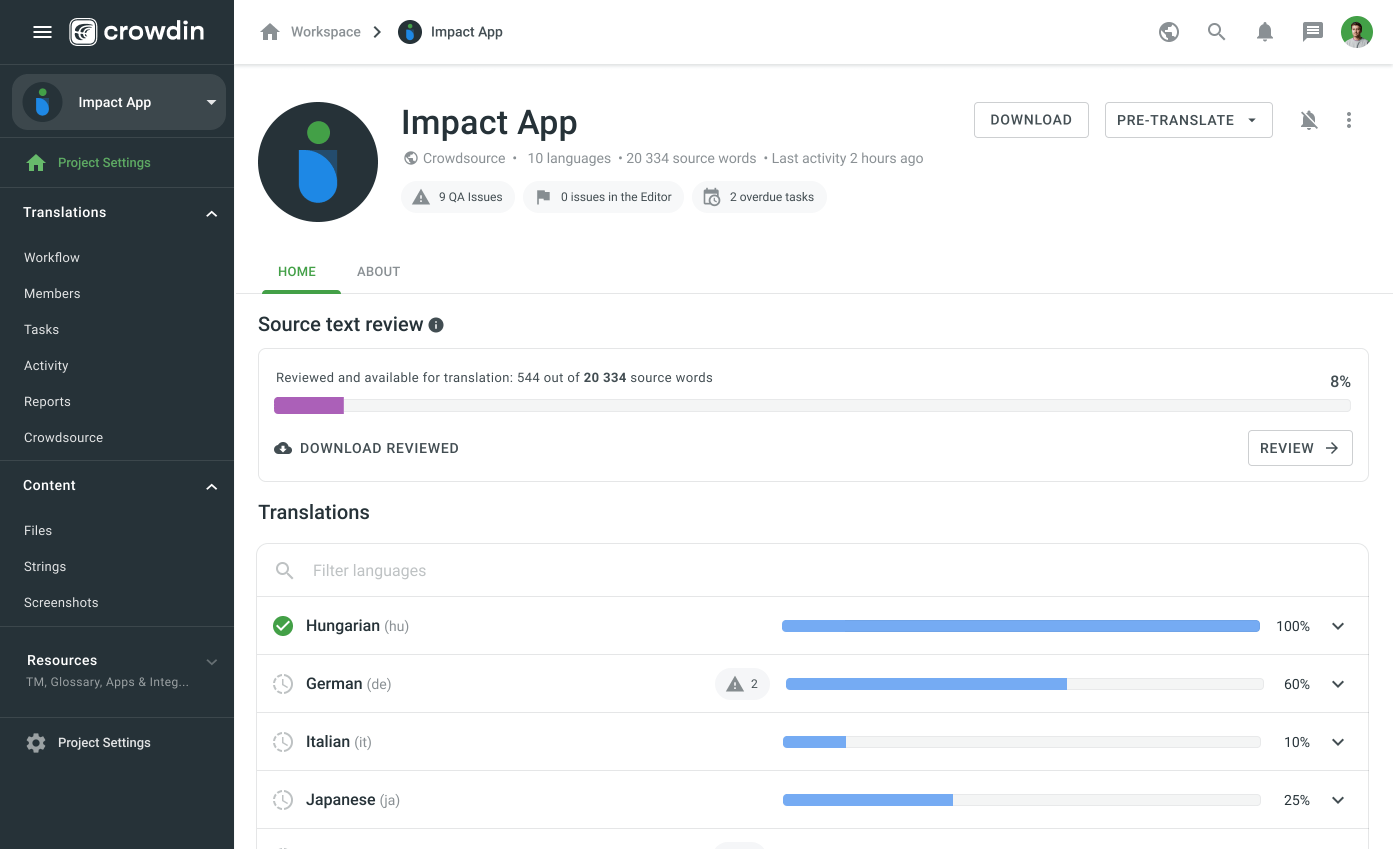Screen dimensions: 1393x849
Task: Click the REVIEW button
Action: coord(1300,447)
